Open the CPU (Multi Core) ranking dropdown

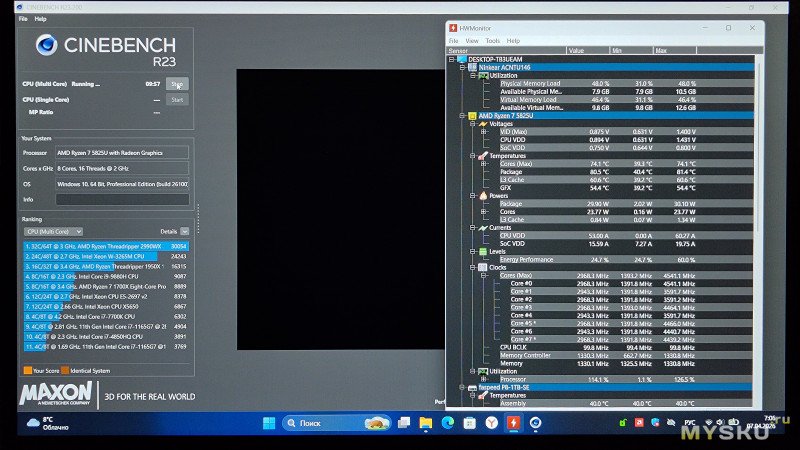(55, 230)
